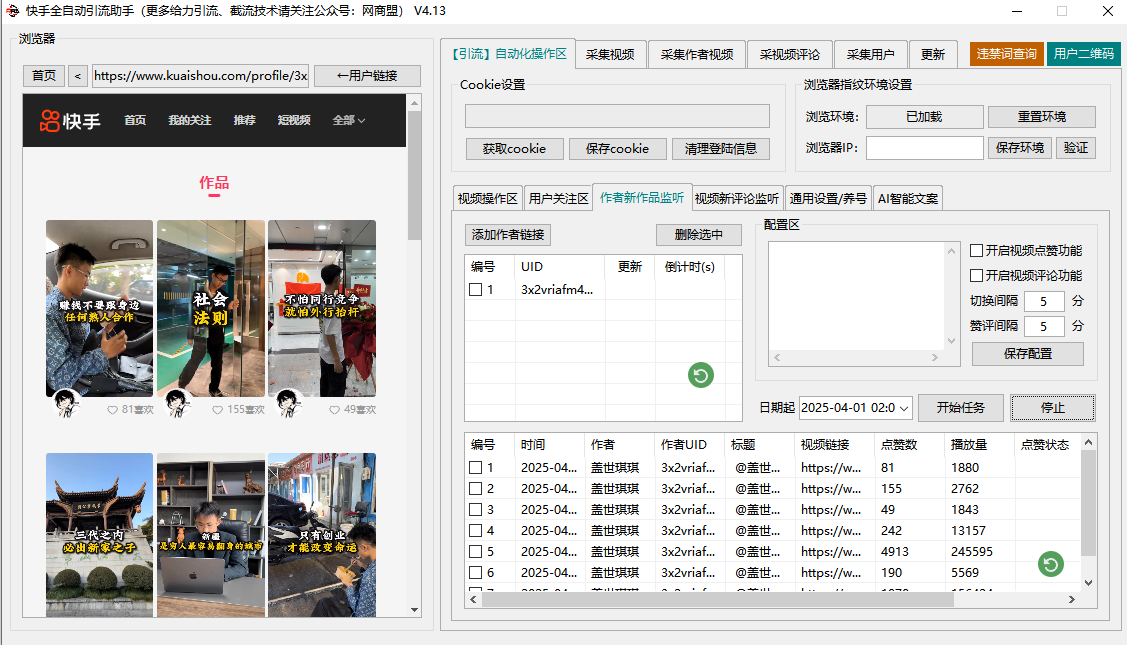The width and height of the screenshot is (1127, 645).
Task: Open the 社会法则 video thumbnail
Action: [x=211, y=308]
